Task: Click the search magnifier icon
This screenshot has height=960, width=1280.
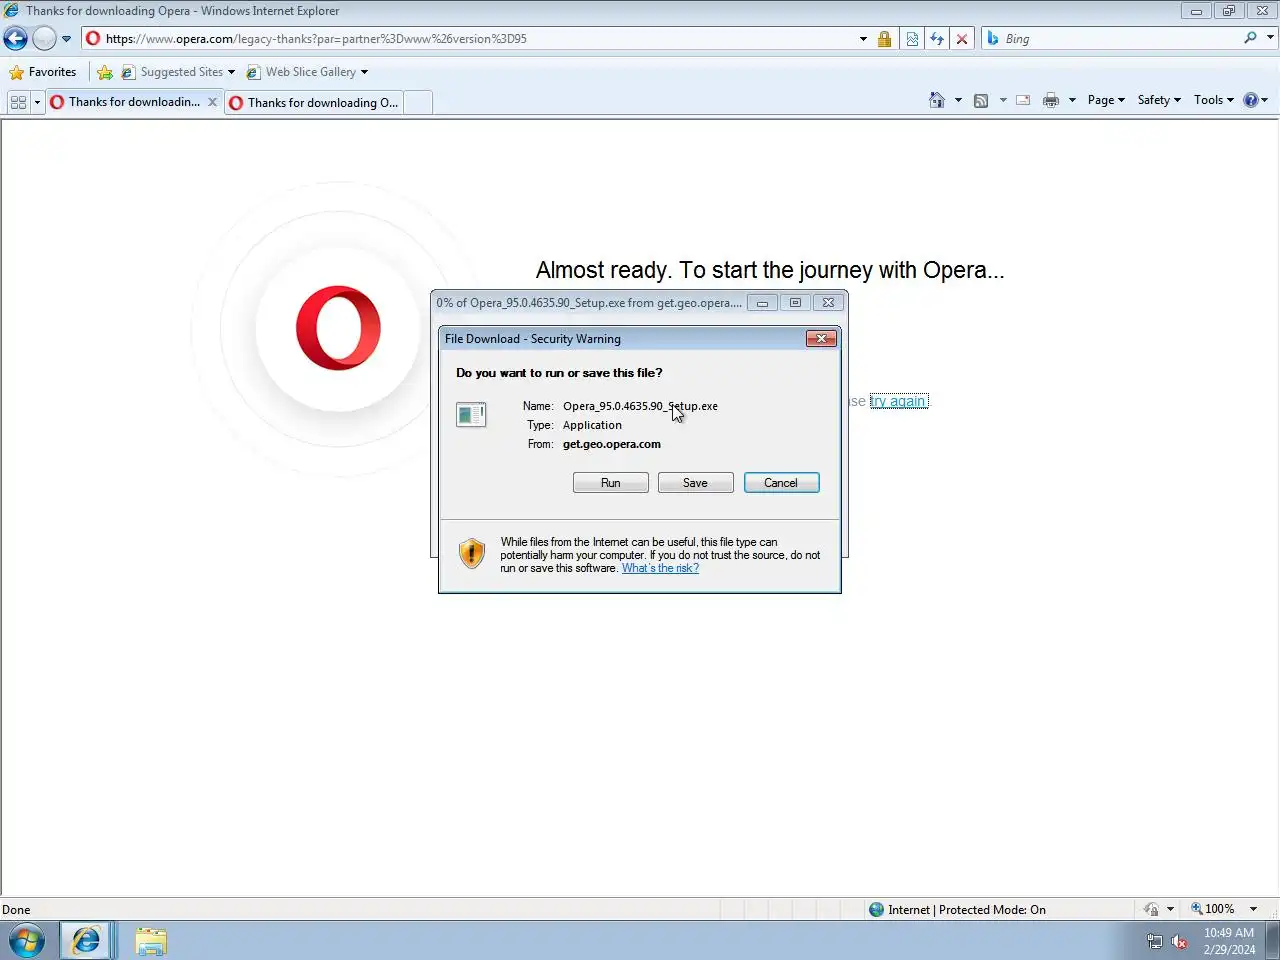Action: (x=1250, y=38)
